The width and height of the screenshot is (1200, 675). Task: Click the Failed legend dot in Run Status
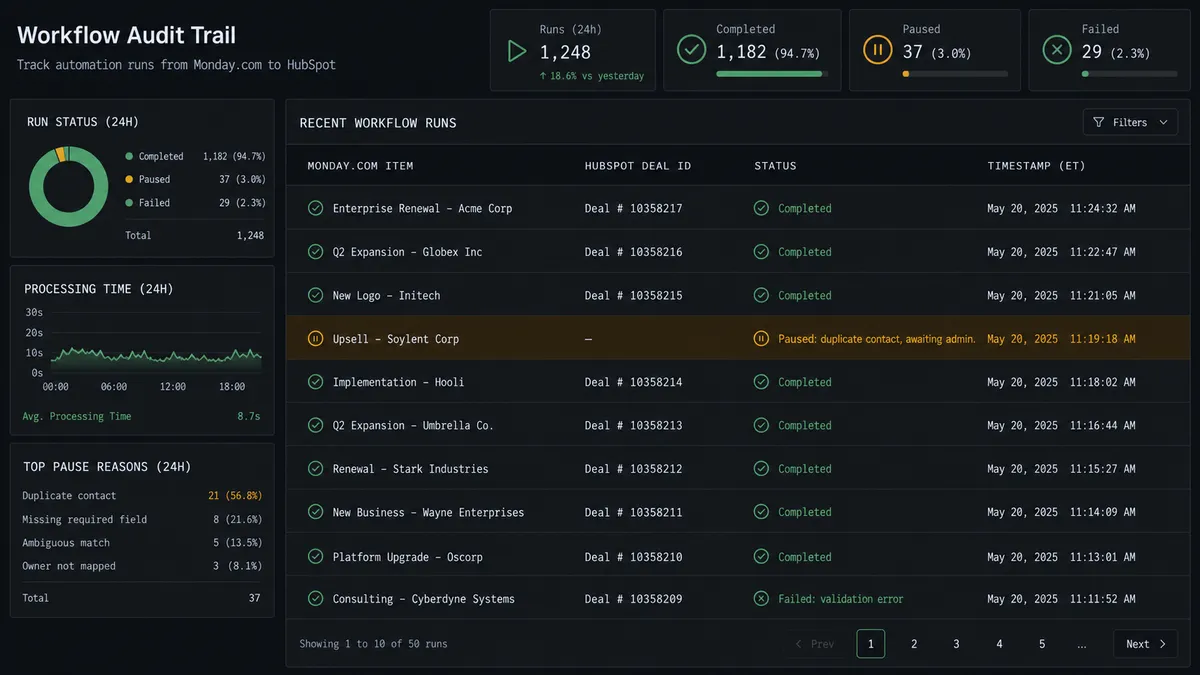click(129, 202)
